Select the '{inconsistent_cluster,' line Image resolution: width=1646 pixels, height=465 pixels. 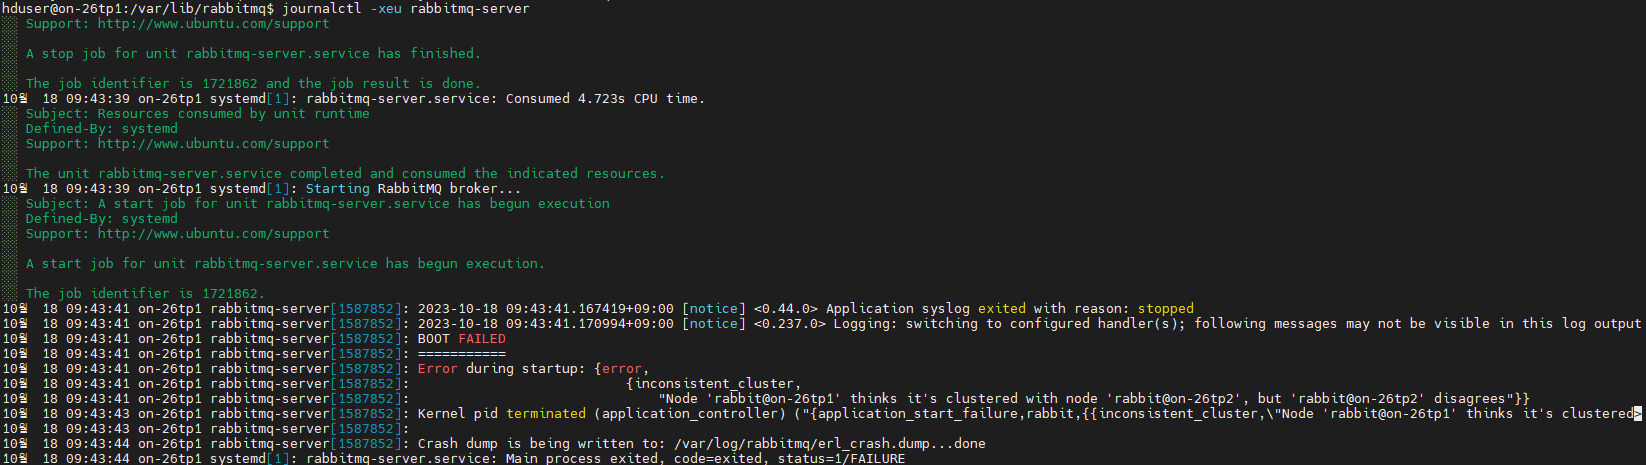pos(713,383)
